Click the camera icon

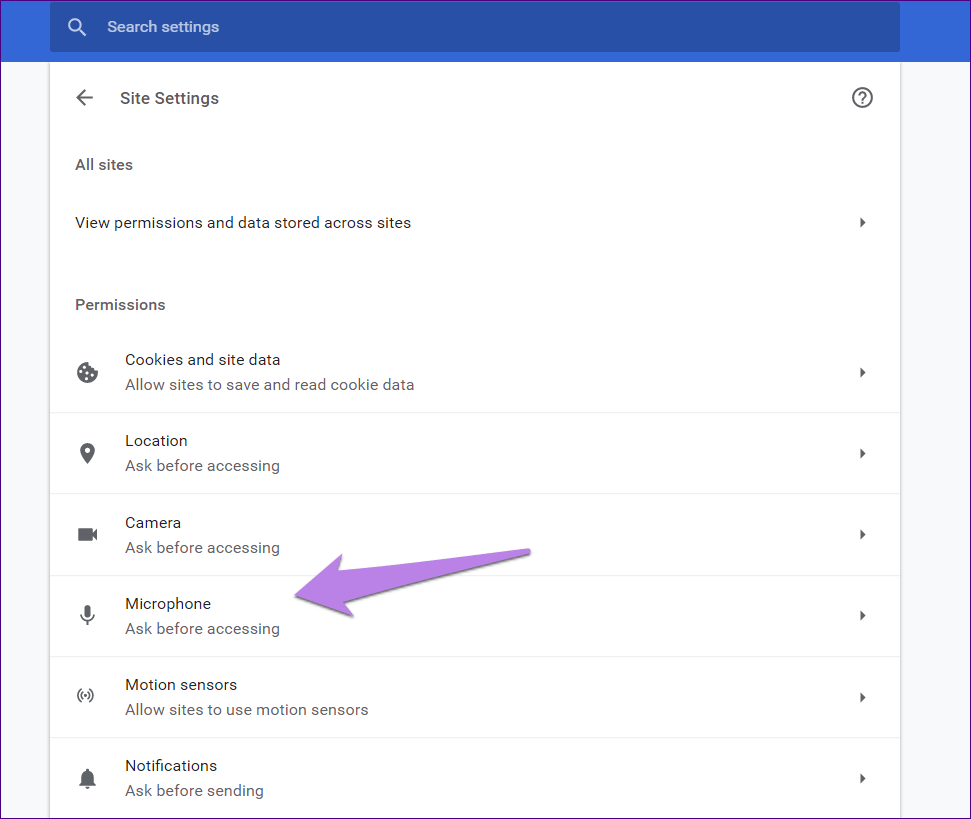click(x=88, y=535)
